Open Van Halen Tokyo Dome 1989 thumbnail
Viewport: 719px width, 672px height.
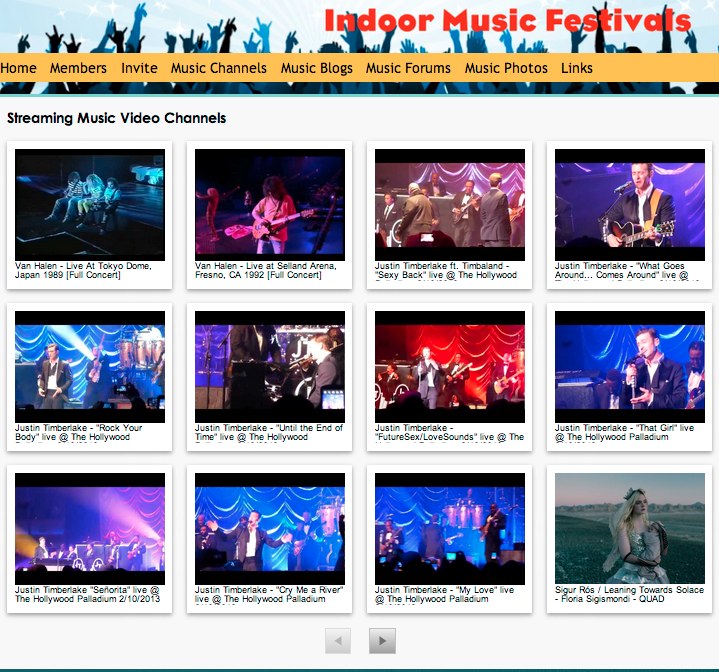pos(90,205)
